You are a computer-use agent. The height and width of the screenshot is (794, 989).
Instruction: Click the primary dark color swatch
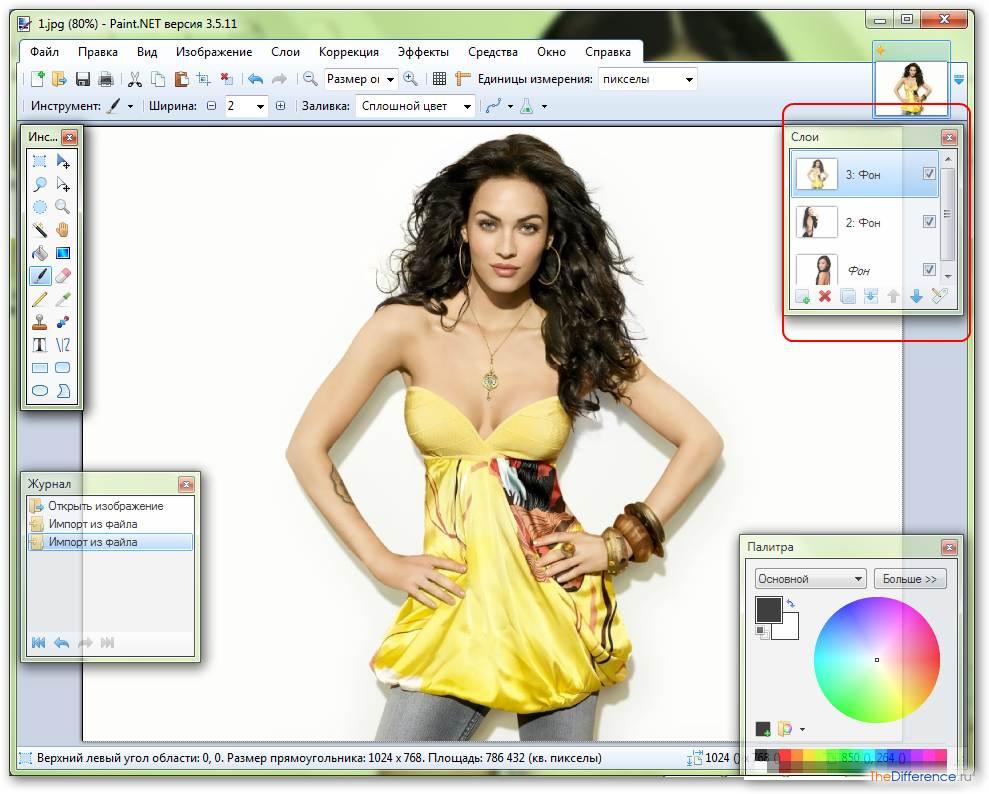point(768,610)
